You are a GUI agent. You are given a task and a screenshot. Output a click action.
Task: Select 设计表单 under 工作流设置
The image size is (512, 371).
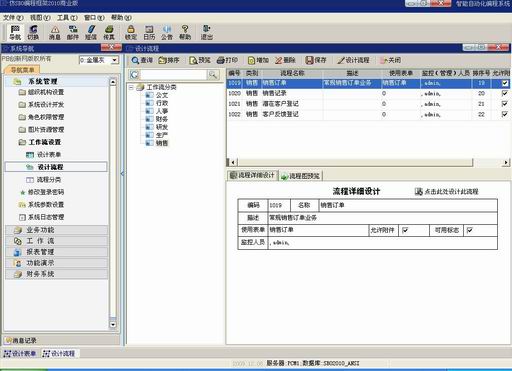click(x=44, y=155)
